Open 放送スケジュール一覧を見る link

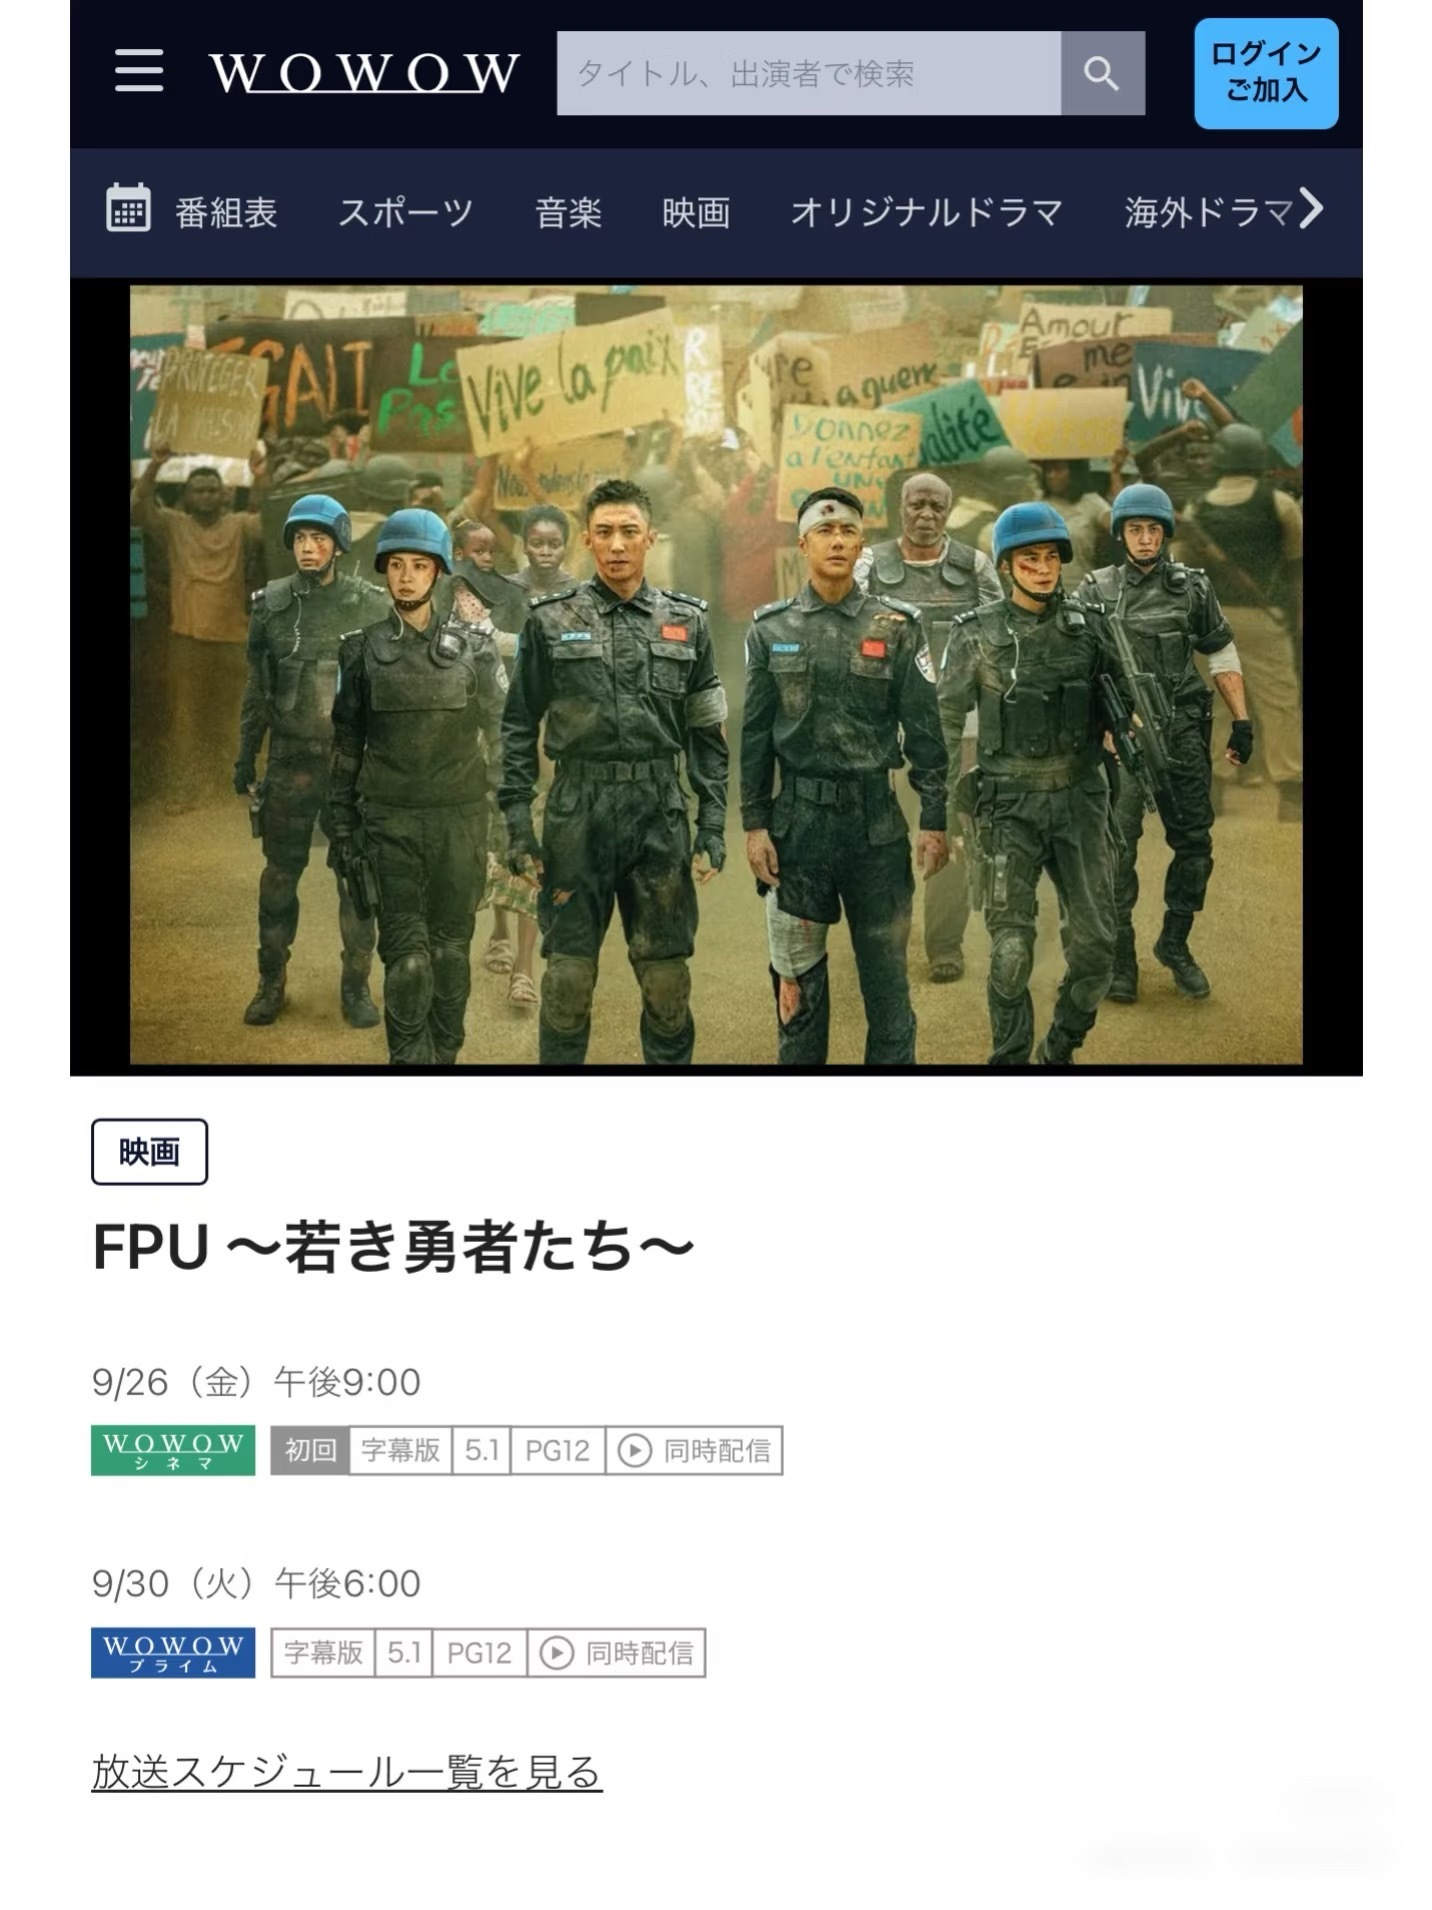click(x=347, y=1771)
